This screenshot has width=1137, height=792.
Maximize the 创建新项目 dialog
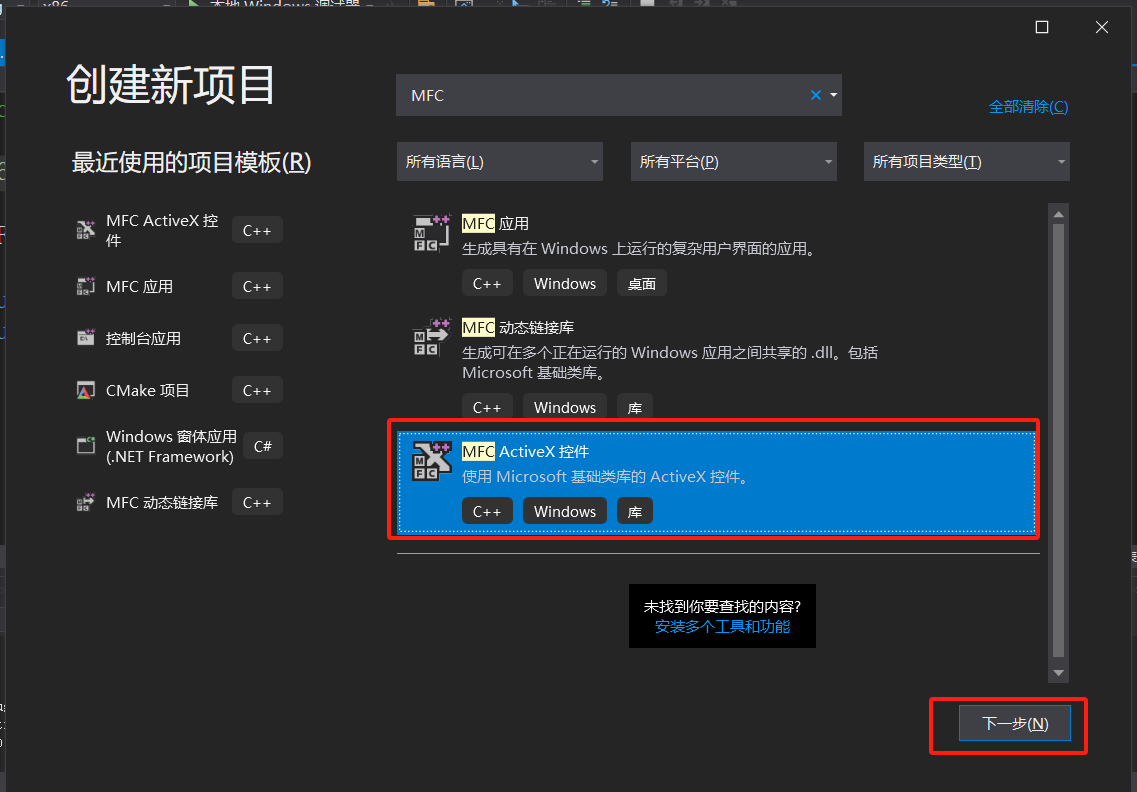1042,28
